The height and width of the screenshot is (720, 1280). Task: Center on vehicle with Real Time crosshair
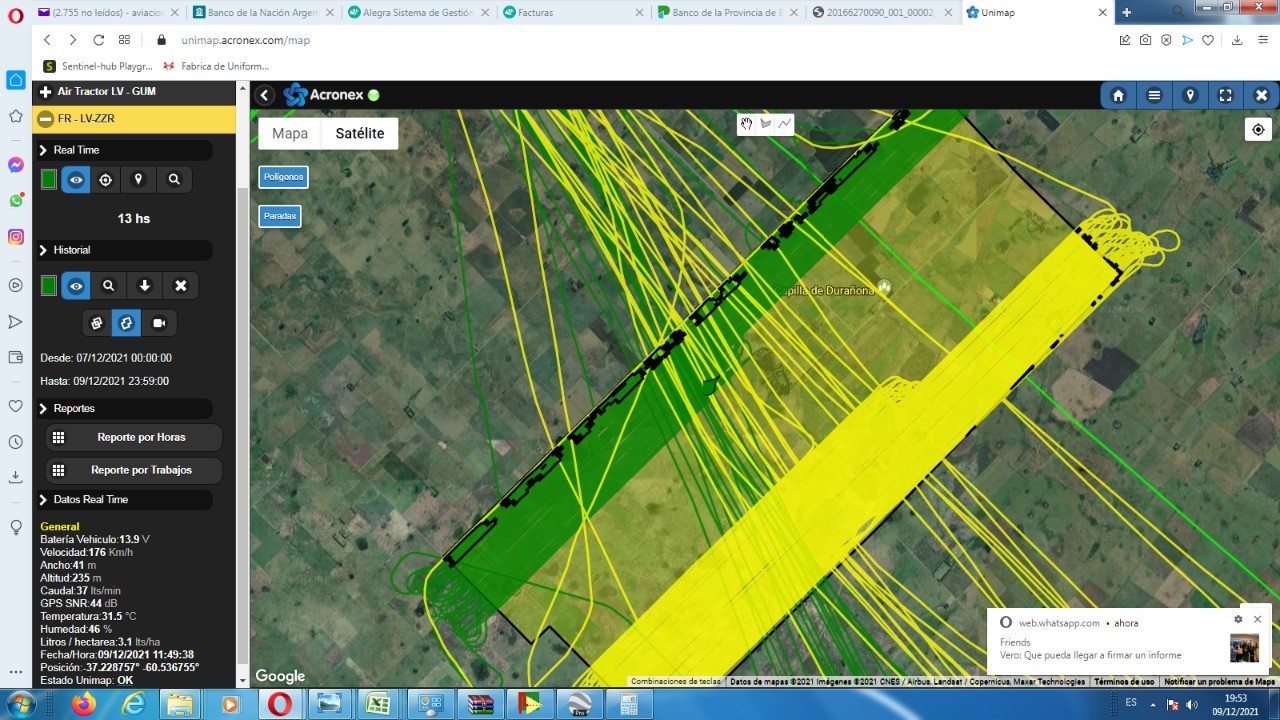(105, 180)
